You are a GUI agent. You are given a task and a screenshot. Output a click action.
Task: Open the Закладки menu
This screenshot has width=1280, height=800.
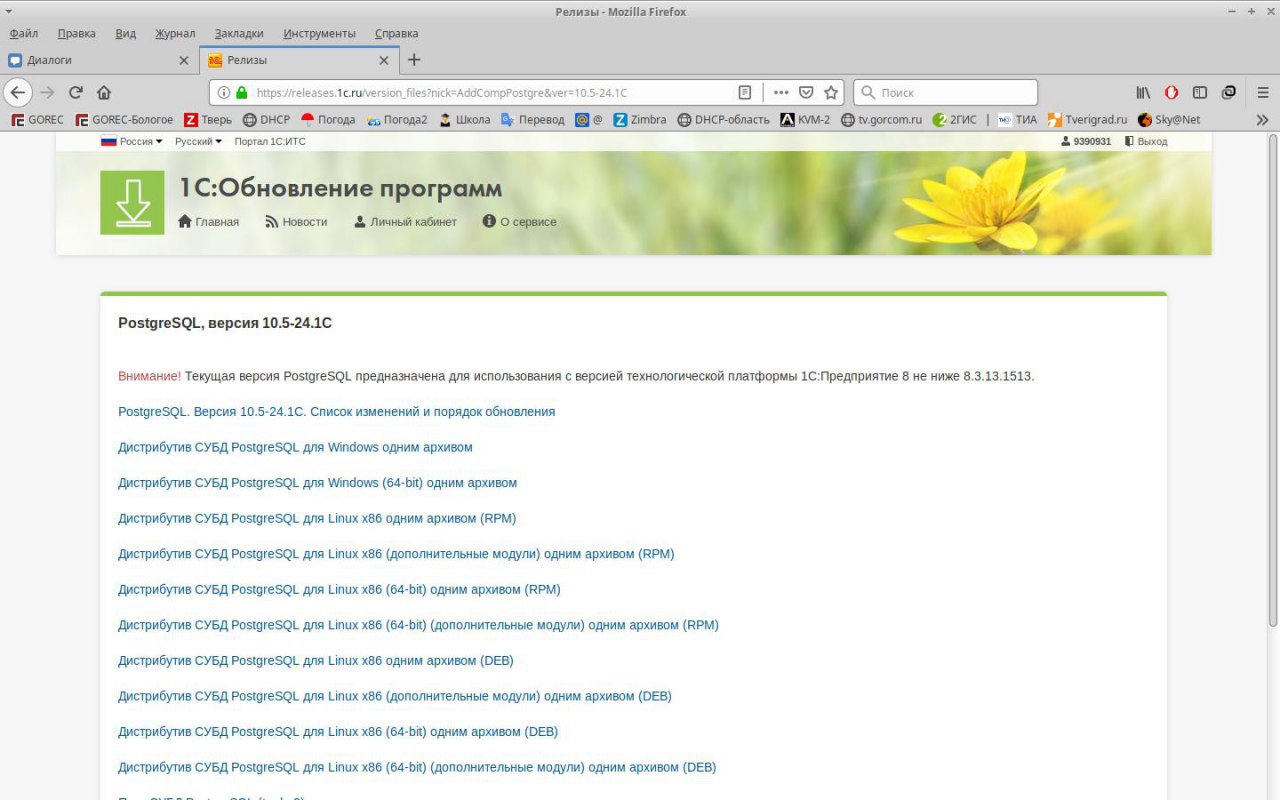click(x=239, y=33)
